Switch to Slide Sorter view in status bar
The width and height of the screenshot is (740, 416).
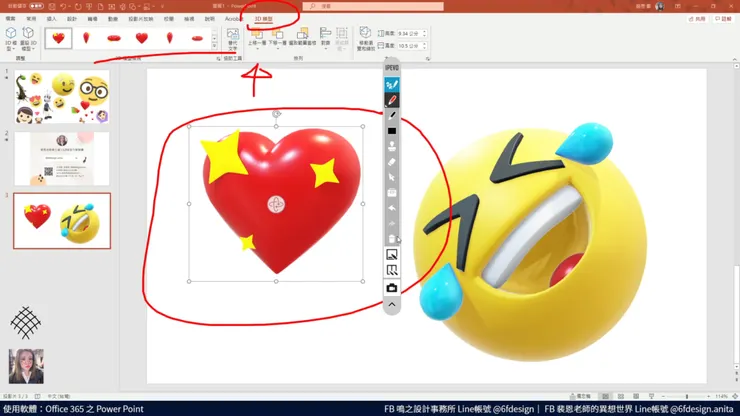click(621, 396)
